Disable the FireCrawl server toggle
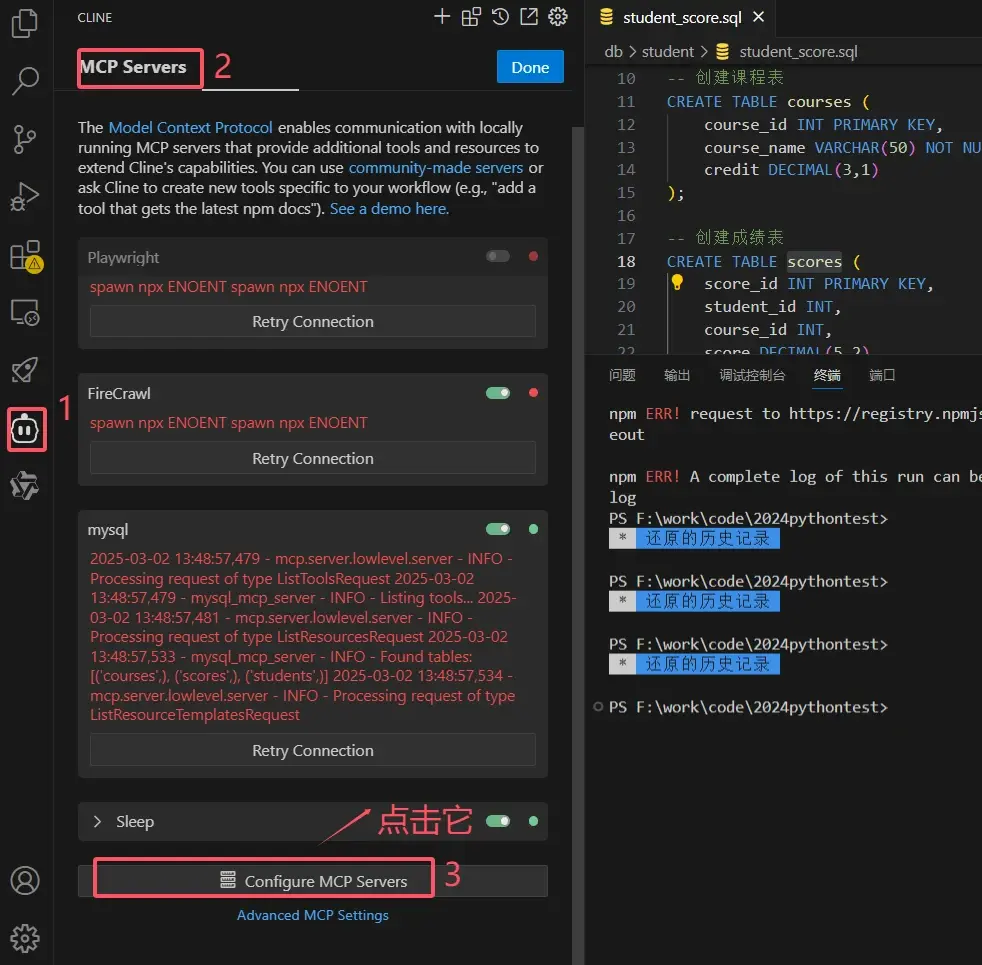 click(x=497, y=393)
